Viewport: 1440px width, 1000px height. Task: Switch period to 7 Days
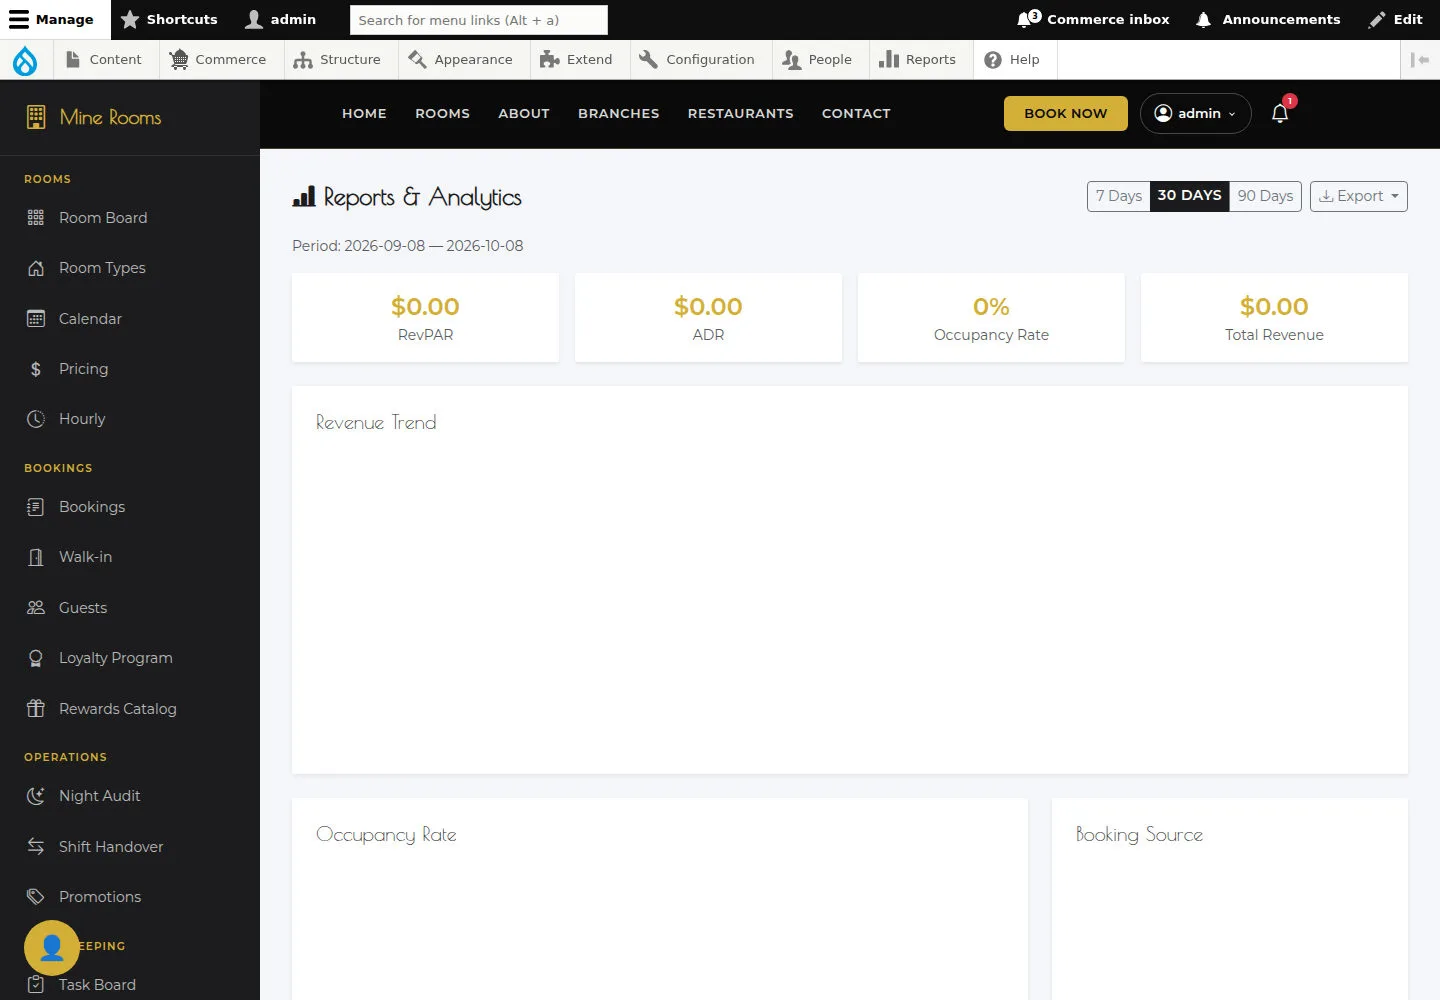(x=1118, y=196)
